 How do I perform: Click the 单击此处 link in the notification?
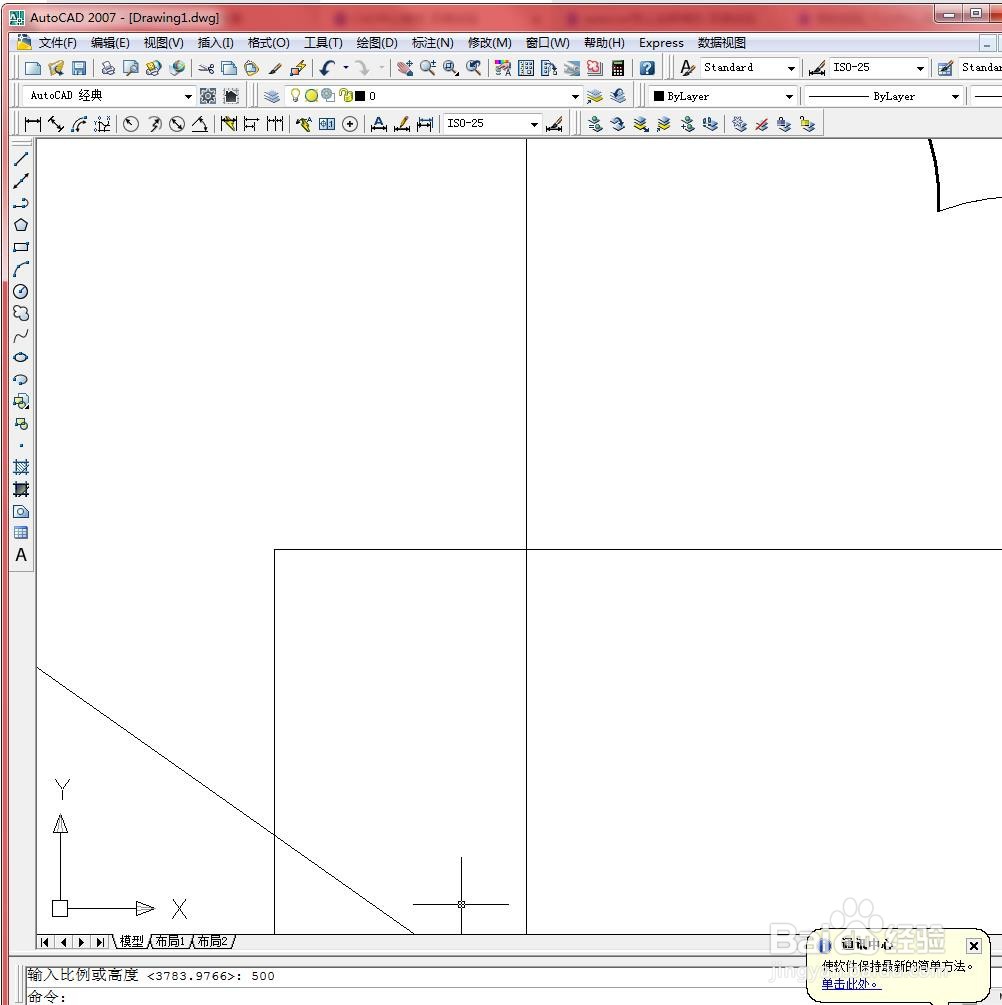pos(851,984)
